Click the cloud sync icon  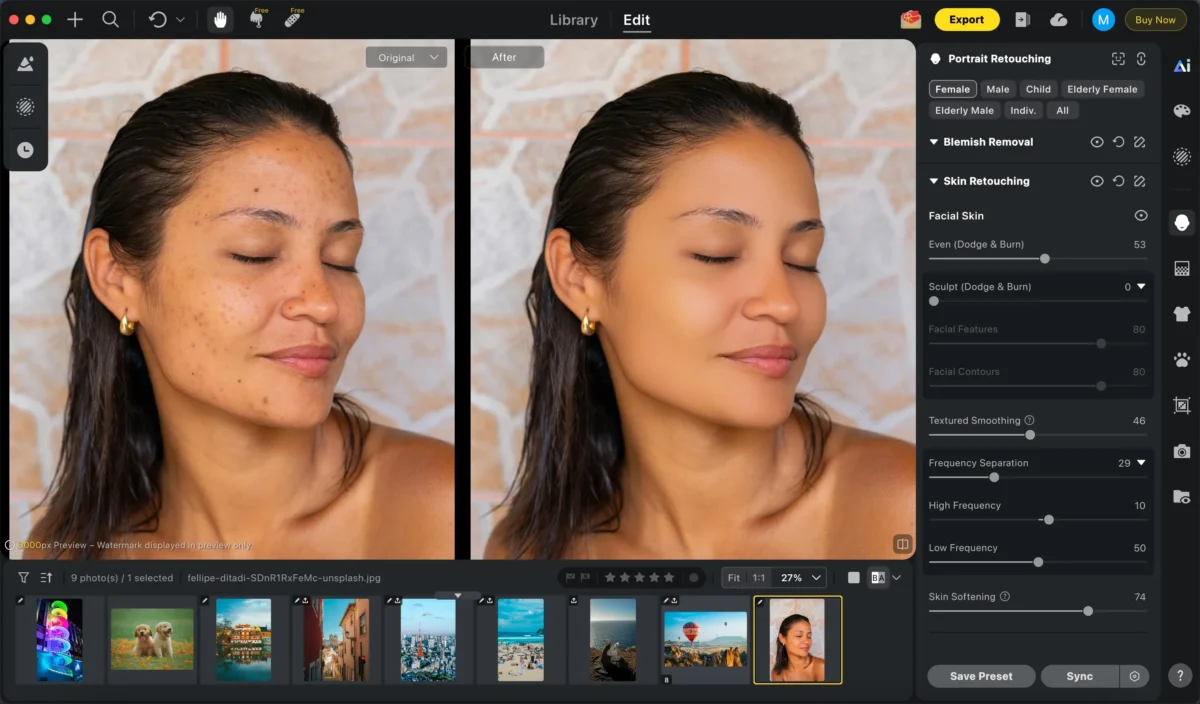(1059, 20)
